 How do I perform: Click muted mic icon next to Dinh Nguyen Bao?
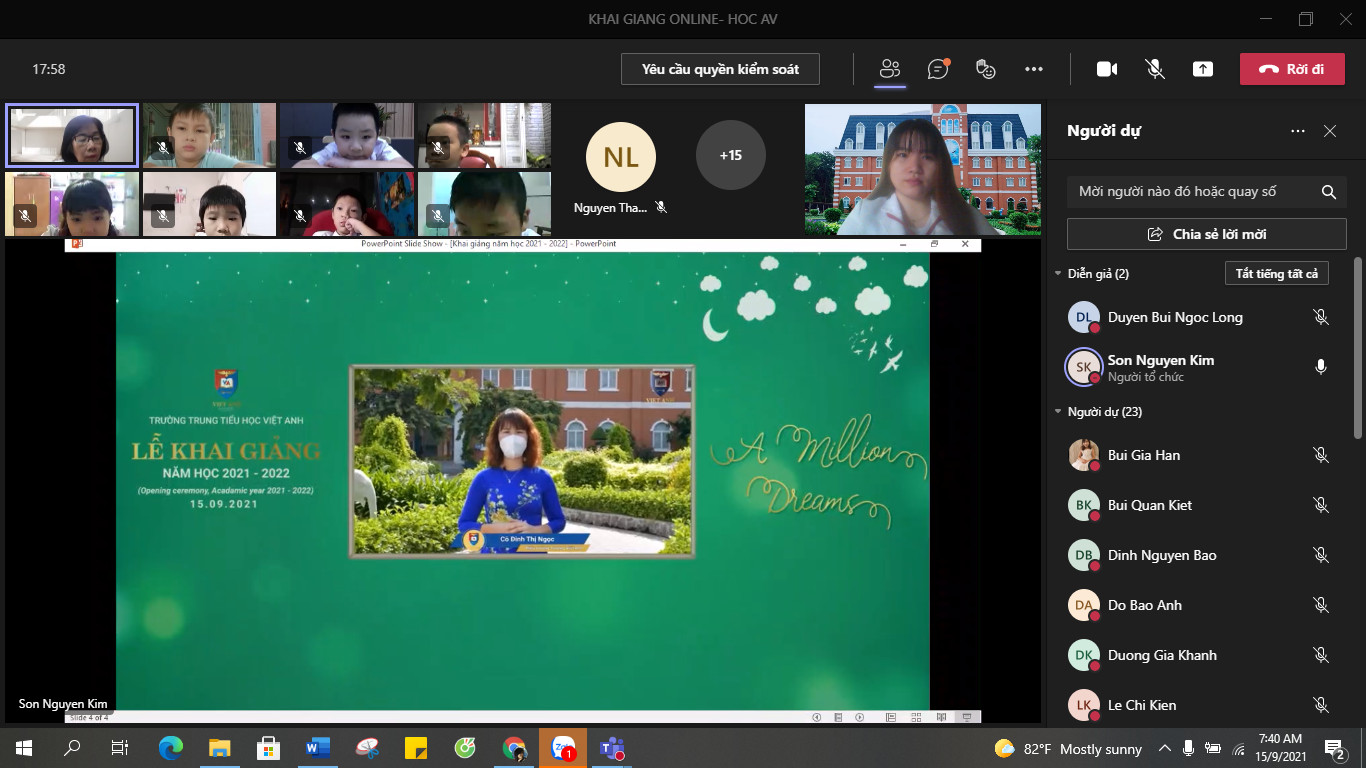click(x=1321, y=555)
